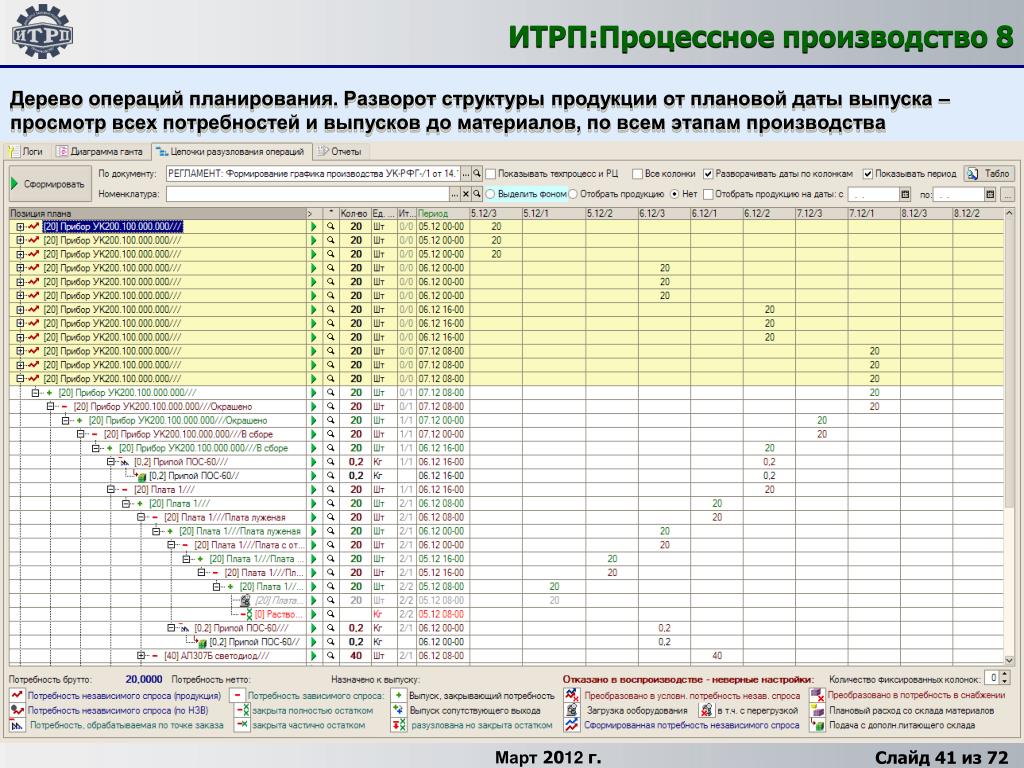Screen dimensions: 1024x768
Task: Collapse the Прибор УК200.100.000.000///В сборе demand node
Action: click(80, 434)
